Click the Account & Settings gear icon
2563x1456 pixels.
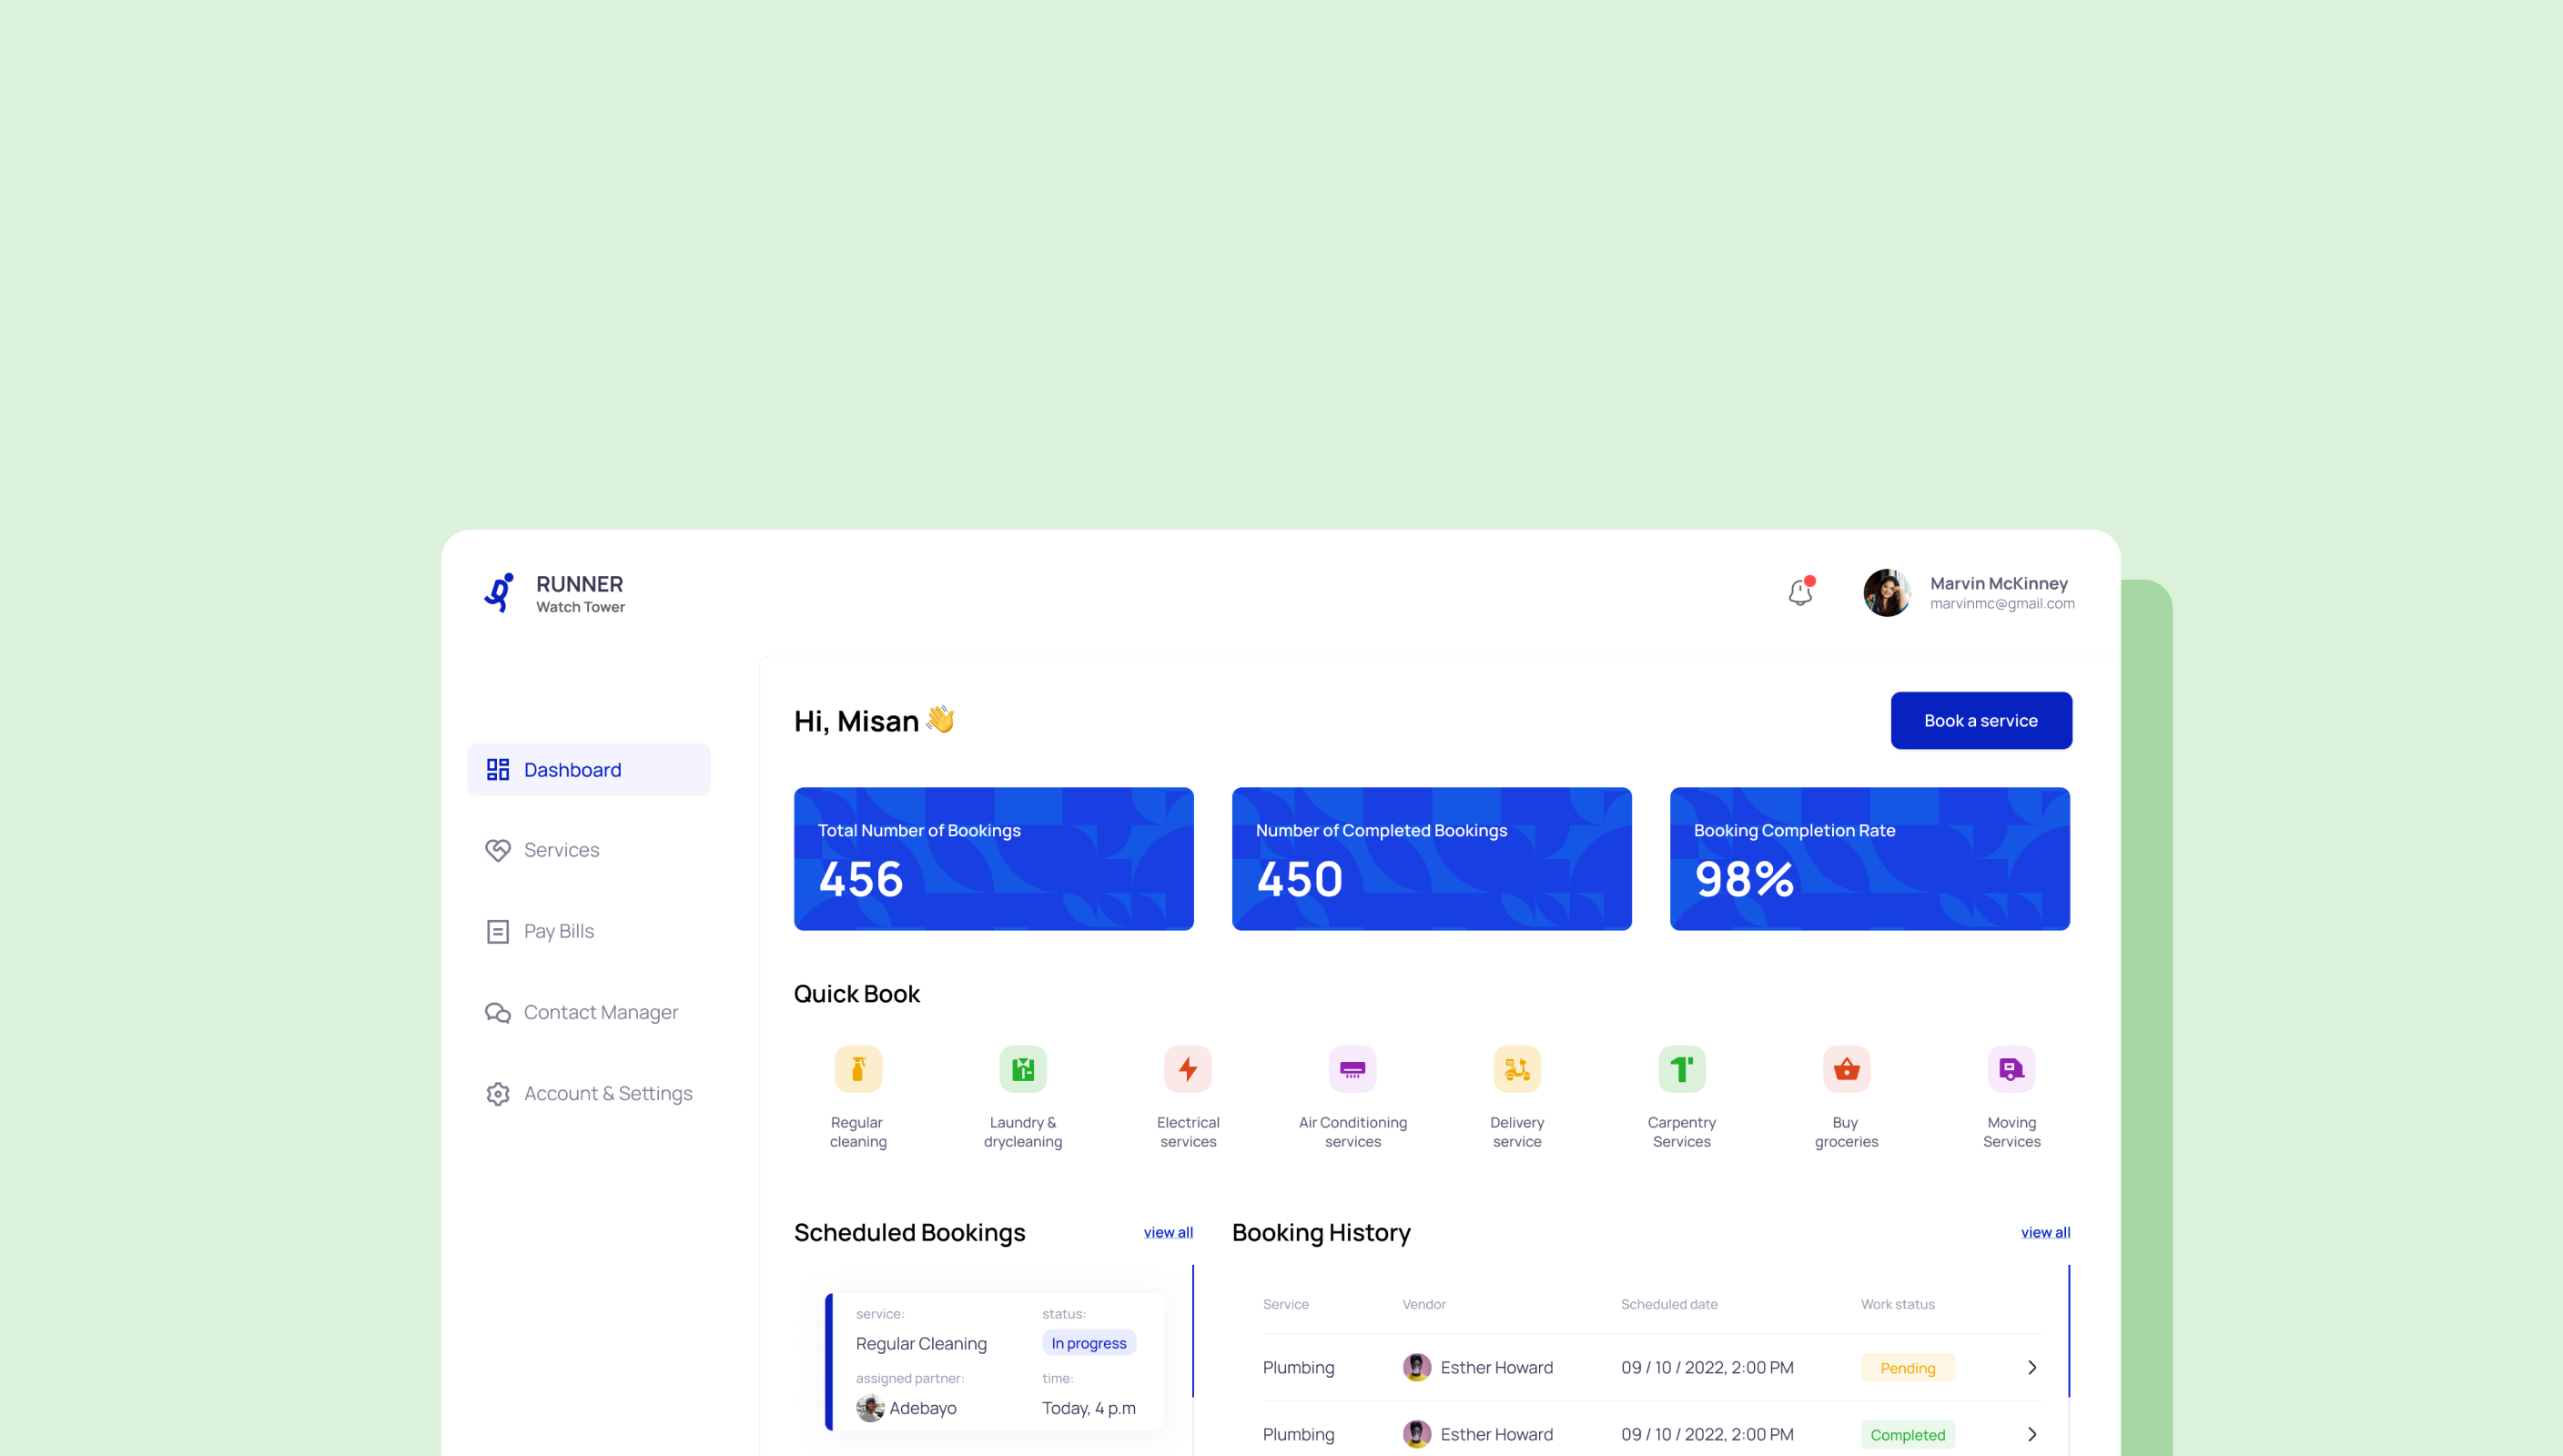(497, 1093)
